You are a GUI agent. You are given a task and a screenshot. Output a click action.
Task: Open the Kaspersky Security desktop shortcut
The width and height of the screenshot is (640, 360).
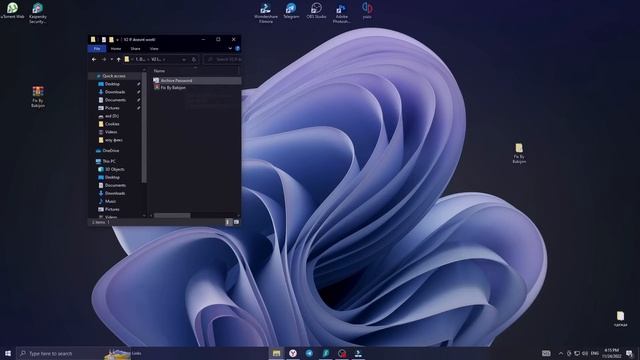point(38,13)
